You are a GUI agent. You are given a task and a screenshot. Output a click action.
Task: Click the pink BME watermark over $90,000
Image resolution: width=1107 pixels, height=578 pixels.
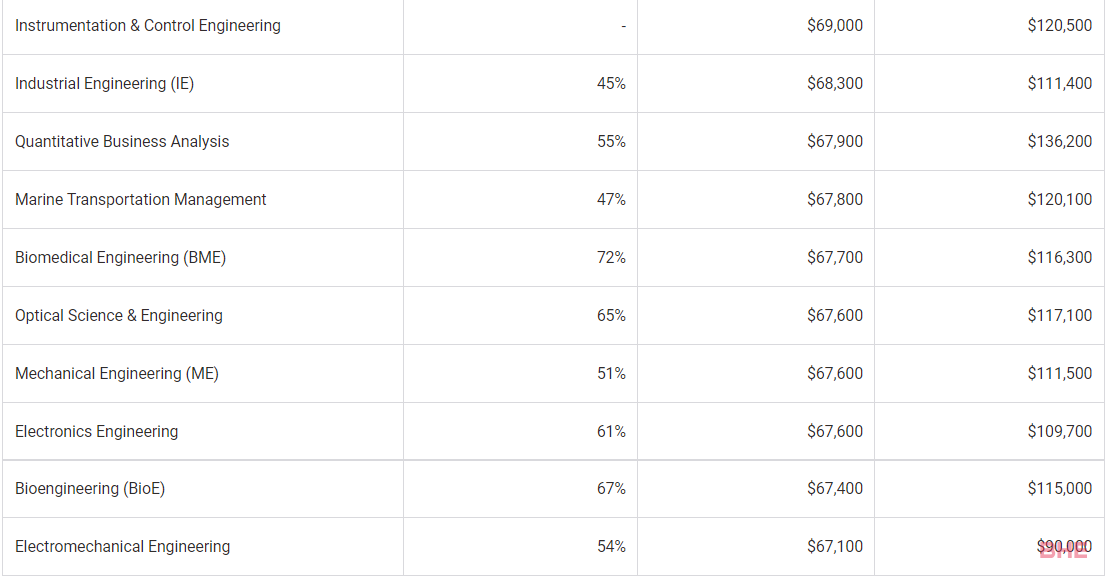point(1063,552)
